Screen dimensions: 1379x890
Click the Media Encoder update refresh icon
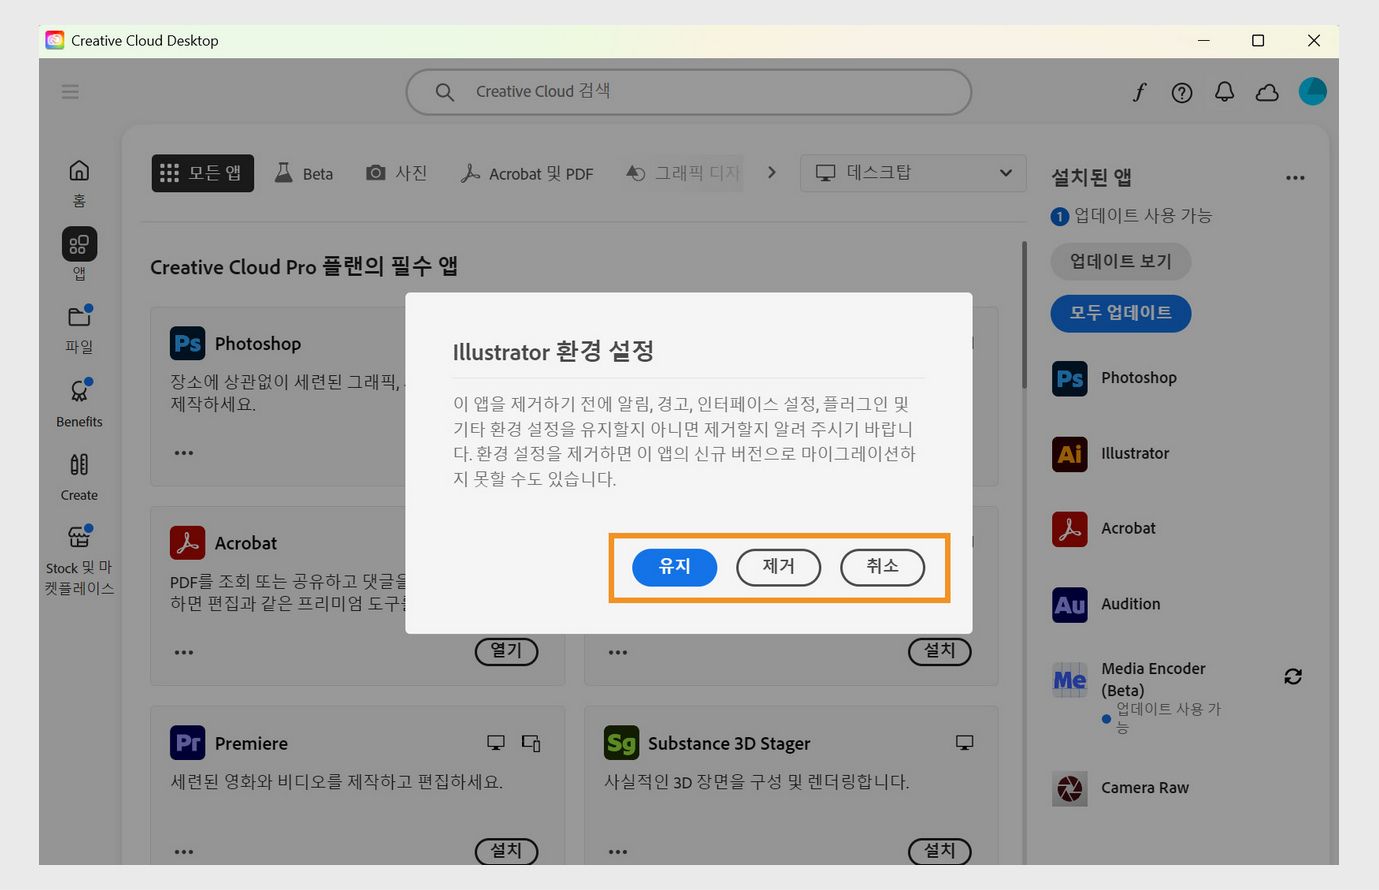[1293, 677]
